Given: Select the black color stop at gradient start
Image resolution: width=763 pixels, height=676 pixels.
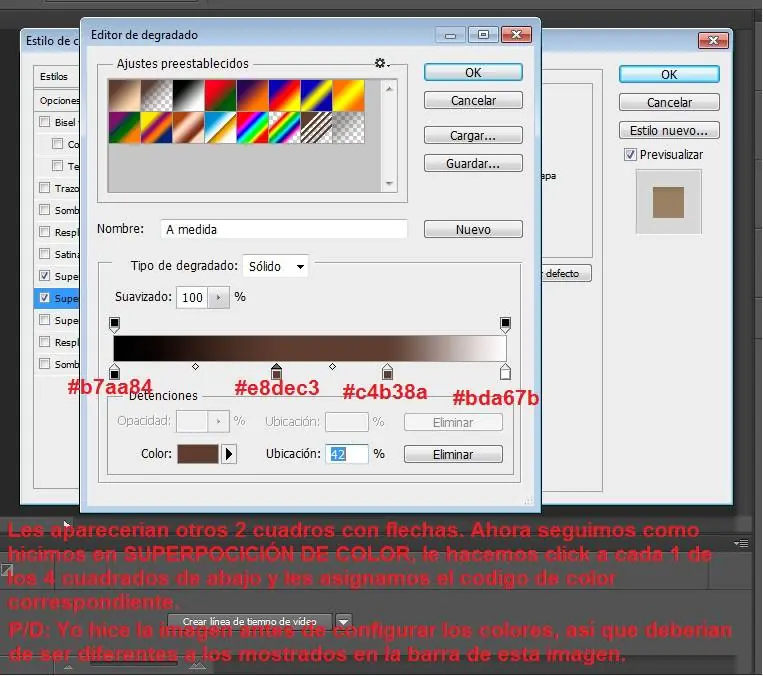Looking at the screenshot, I should pos(114,372).
